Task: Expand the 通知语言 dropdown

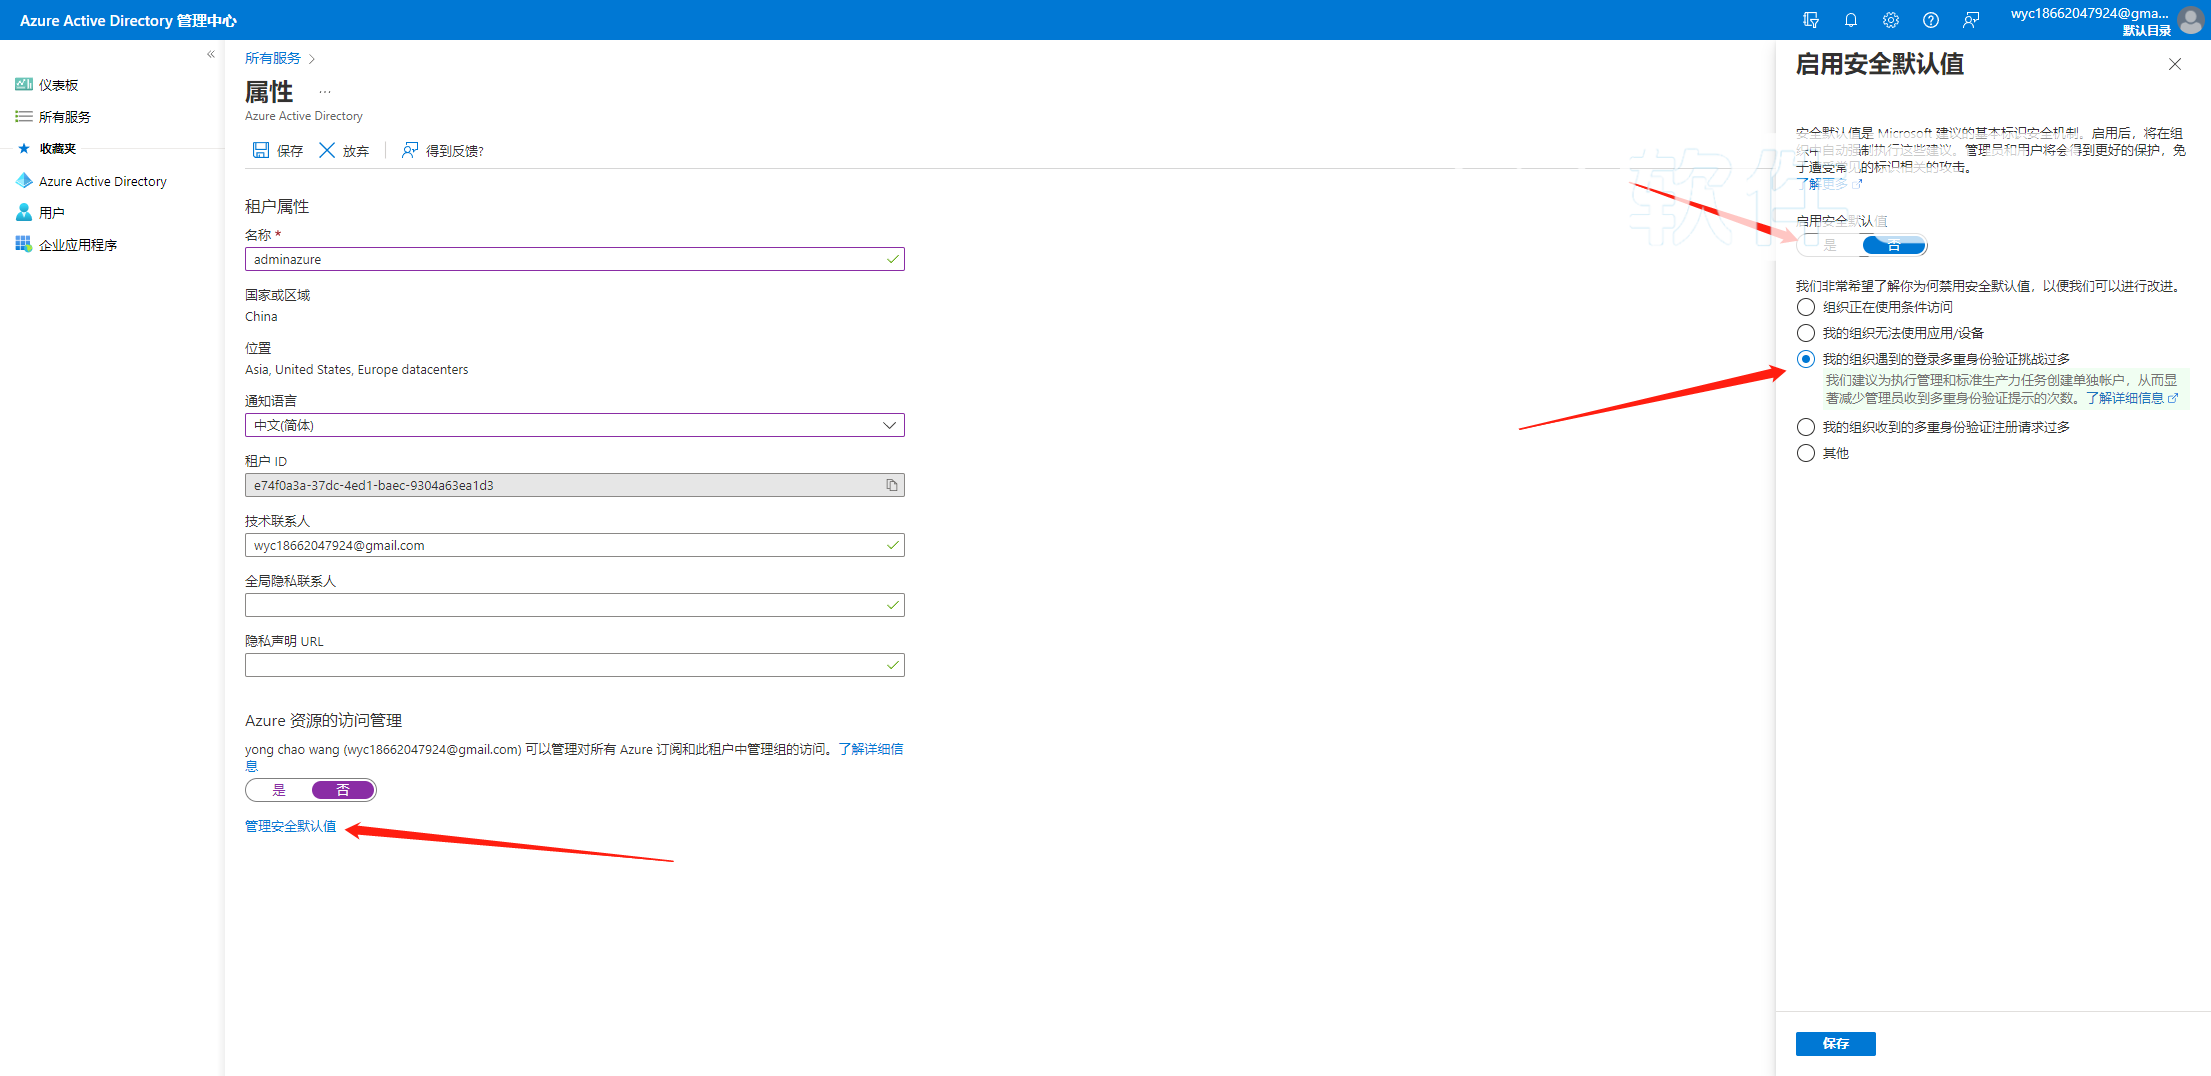Action: click(888, 425)
